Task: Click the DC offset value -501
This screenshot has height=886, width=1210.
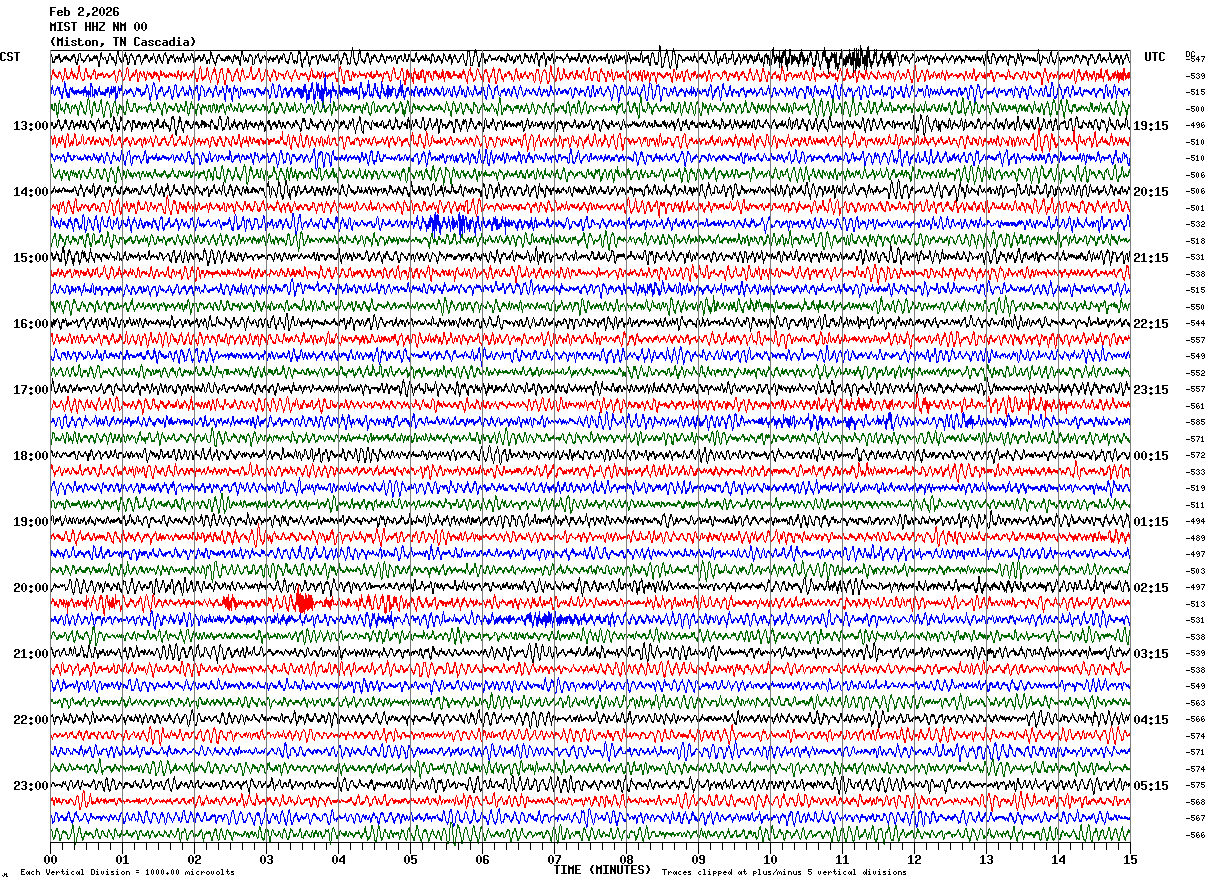Action: tap(1195, 208)
